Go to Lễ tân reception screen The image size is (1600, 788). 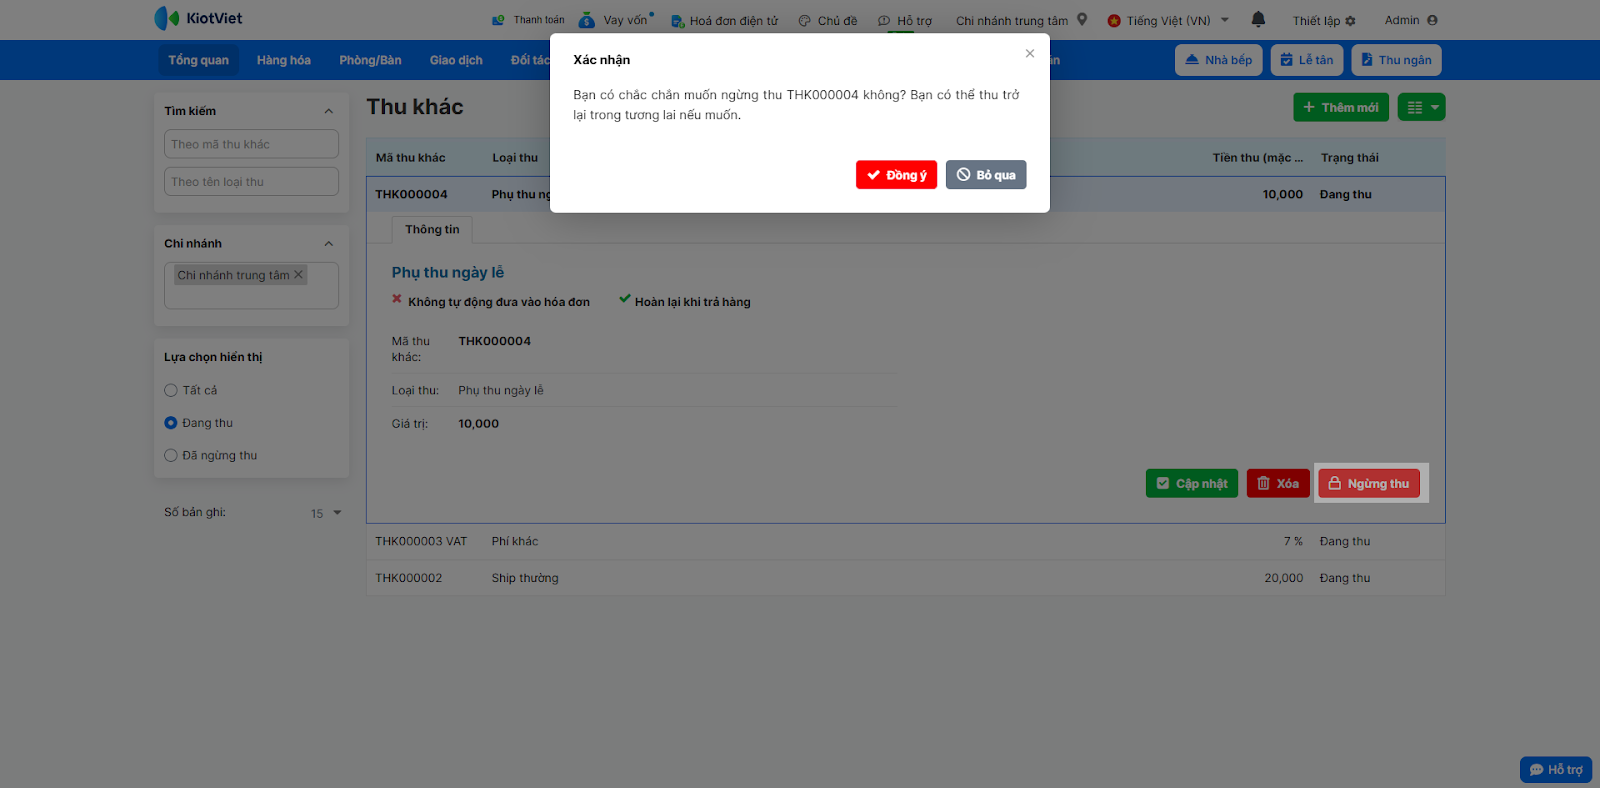1307,60
